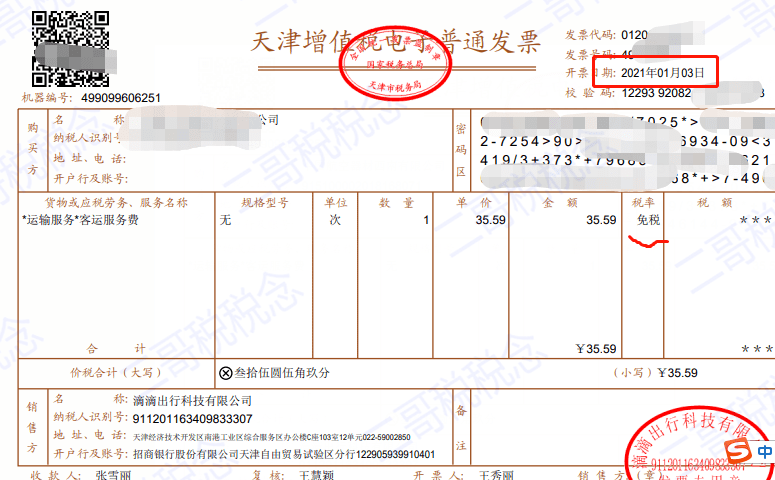Click the unit 次 under 单位 column
This screenshot has width=775, height=480.
[x=335, y=220]
